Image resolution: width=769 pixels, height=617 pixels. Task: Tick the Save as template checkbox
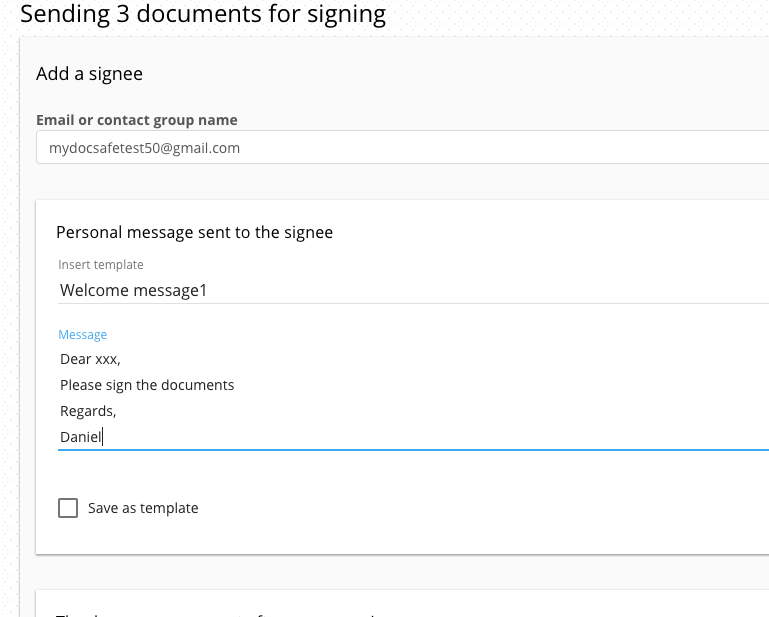(x=68, y=508)
